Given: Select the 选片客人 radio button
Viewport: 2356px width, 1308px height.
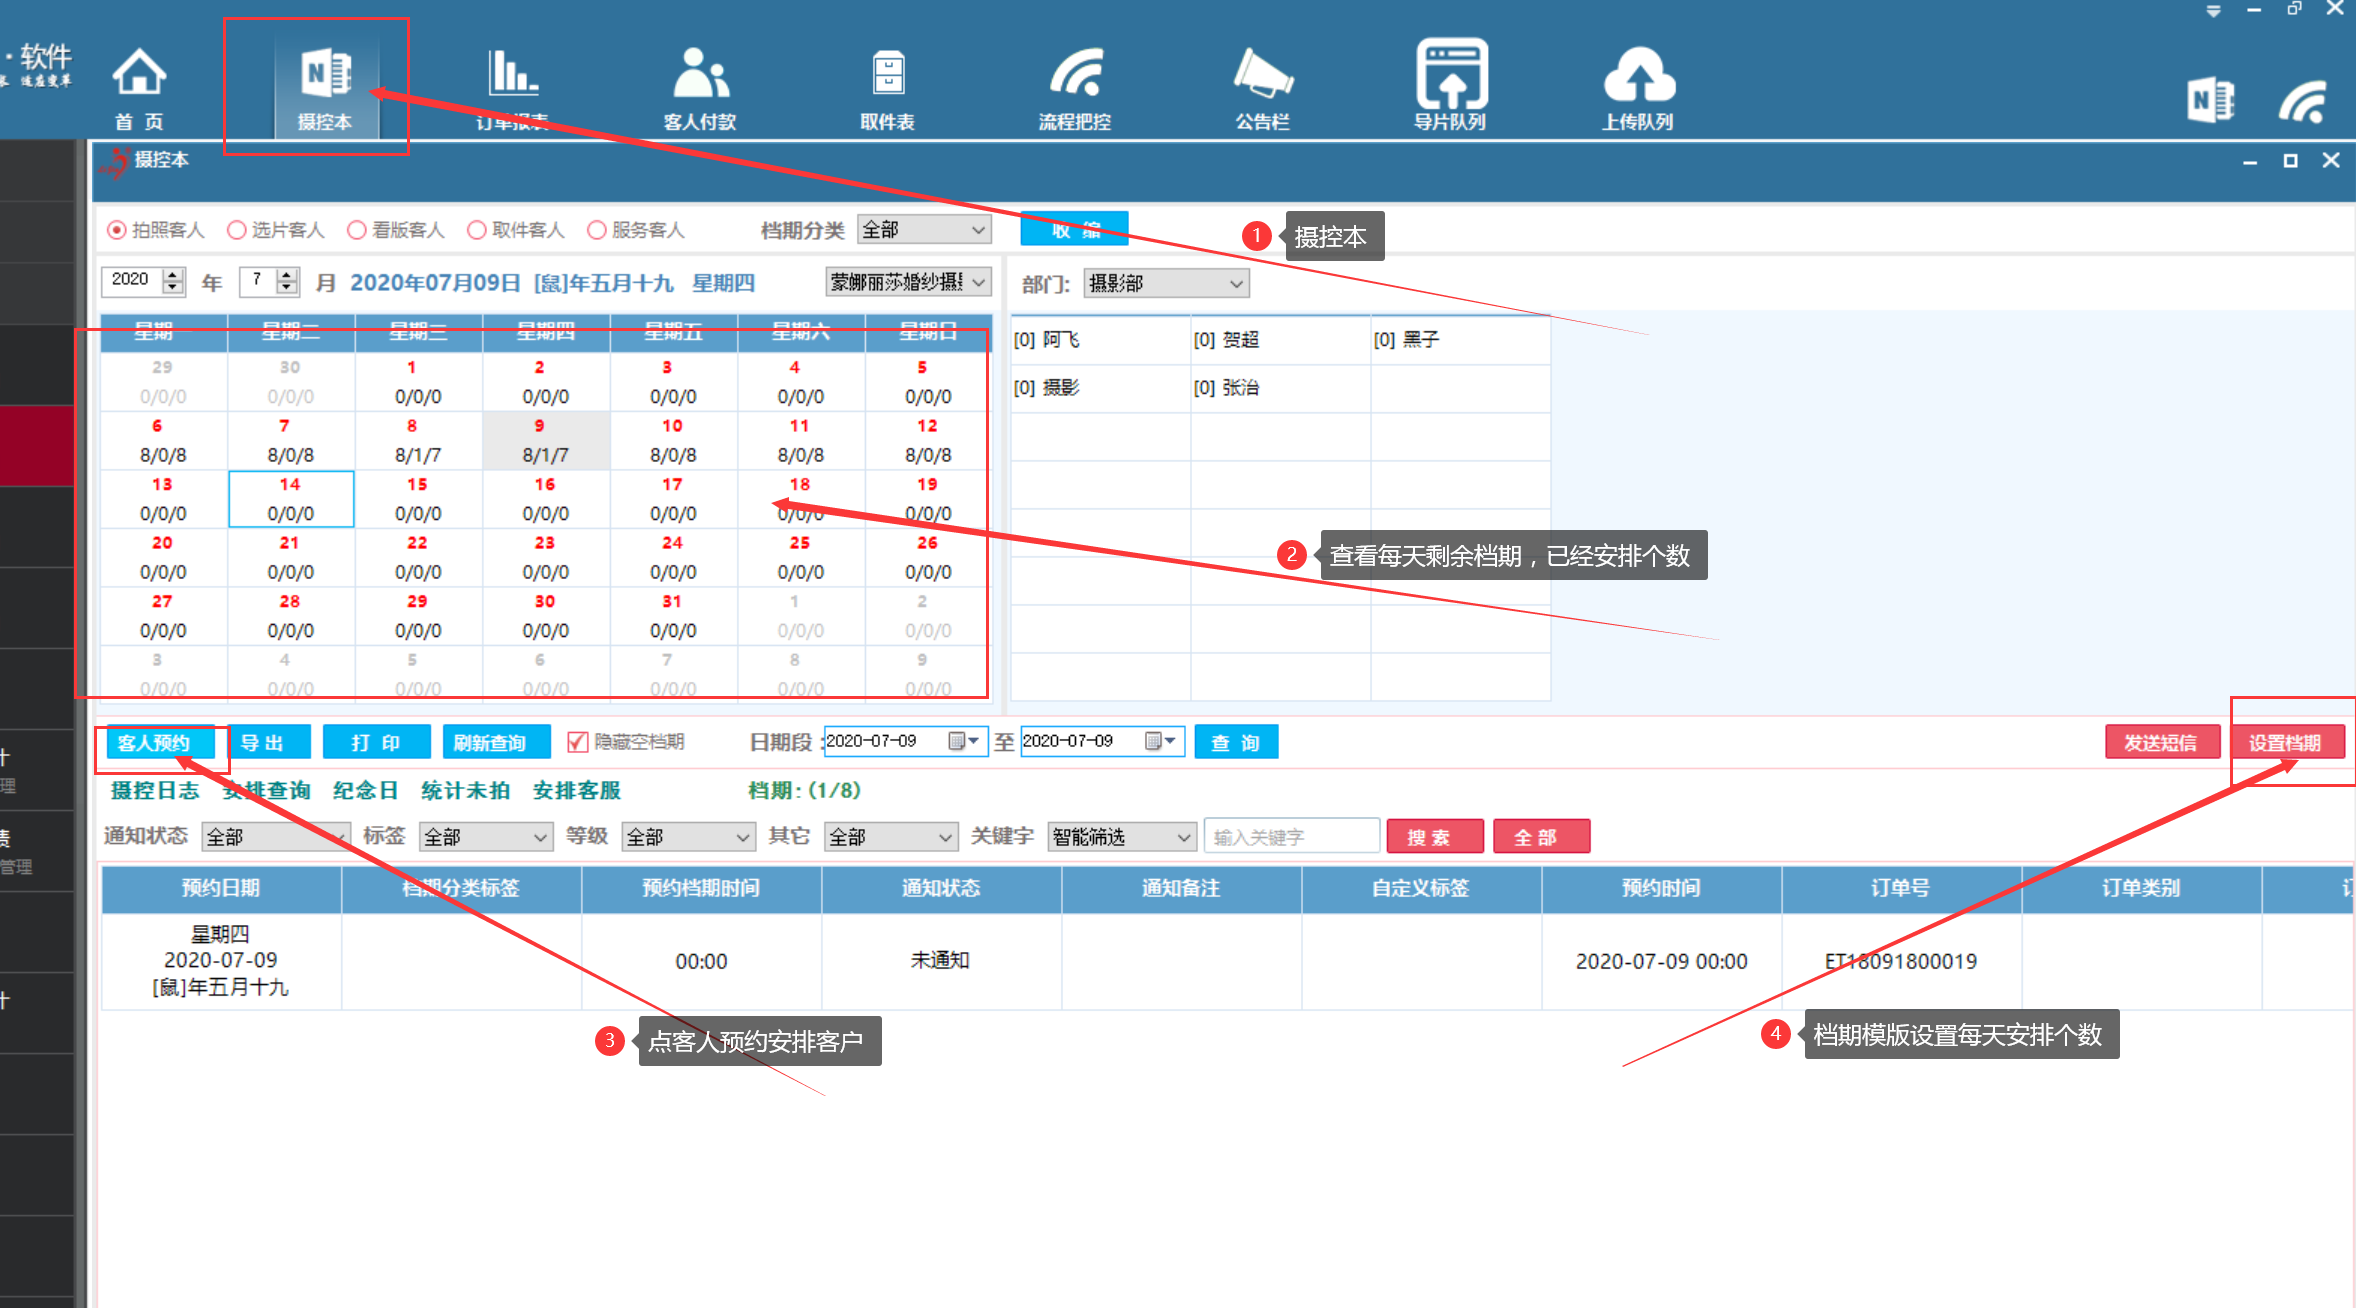Looking at the screenshot, I should pos(237,231).
